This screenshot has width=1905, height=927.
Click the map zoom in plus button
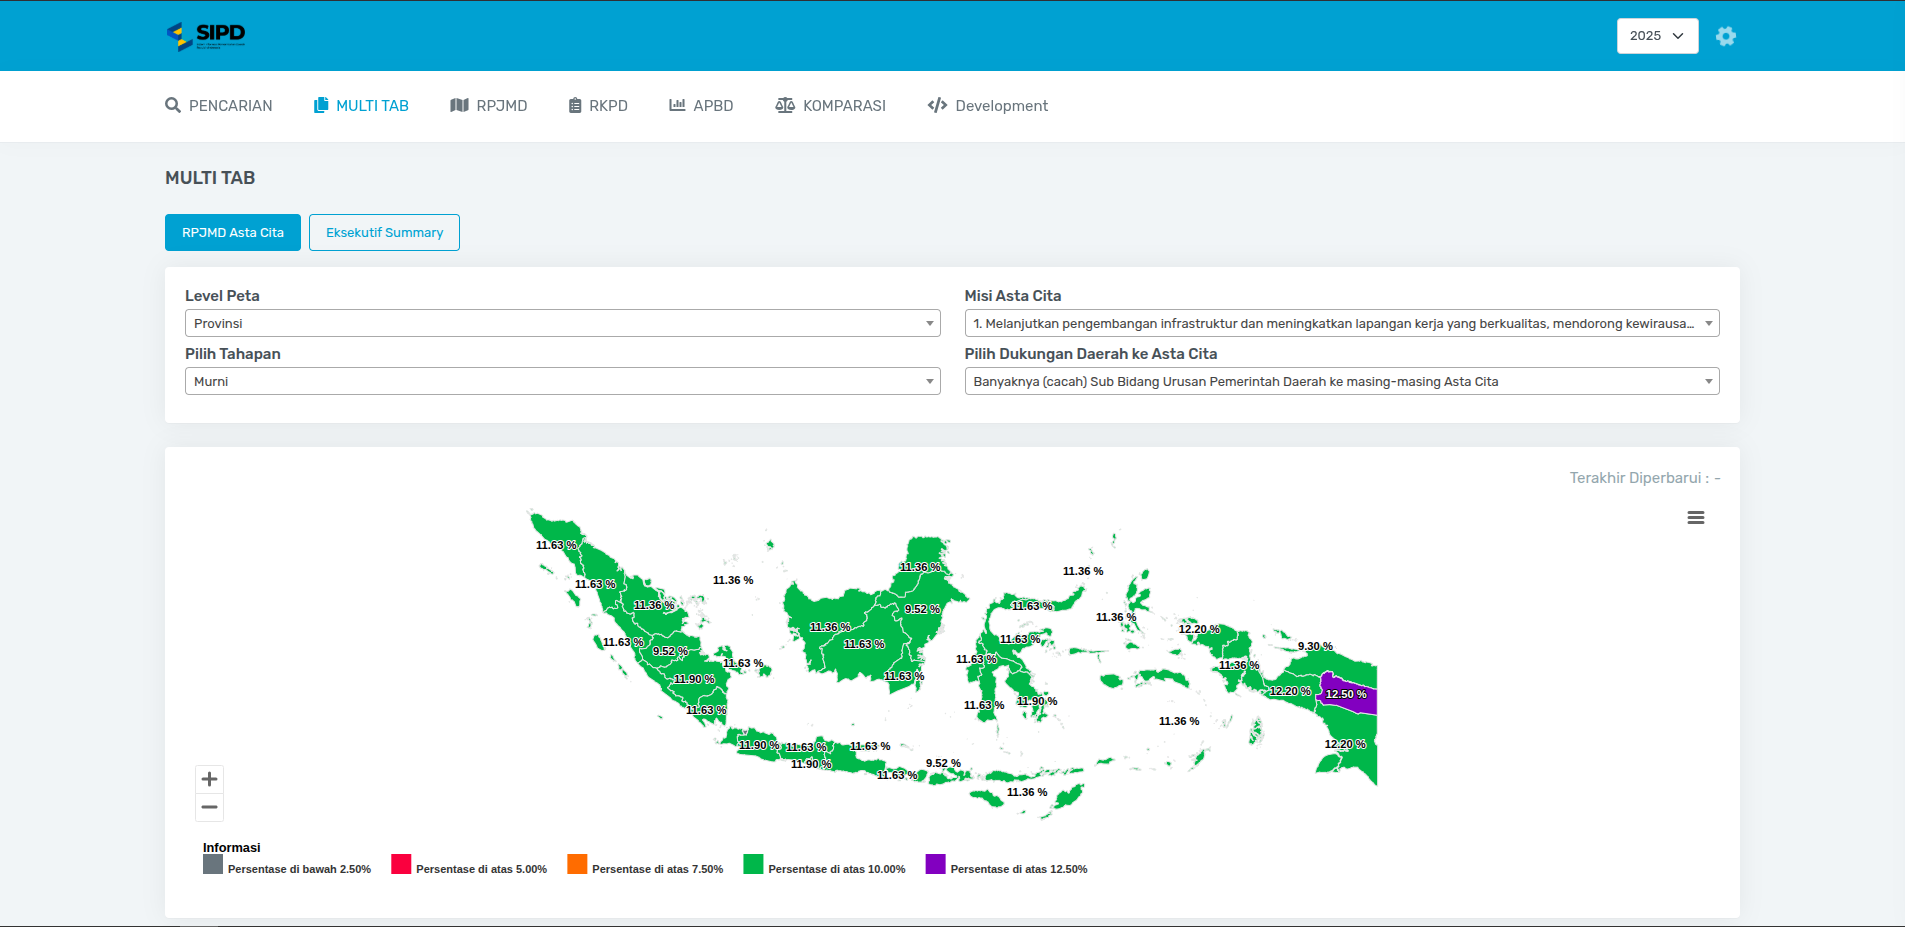(209, 779)
